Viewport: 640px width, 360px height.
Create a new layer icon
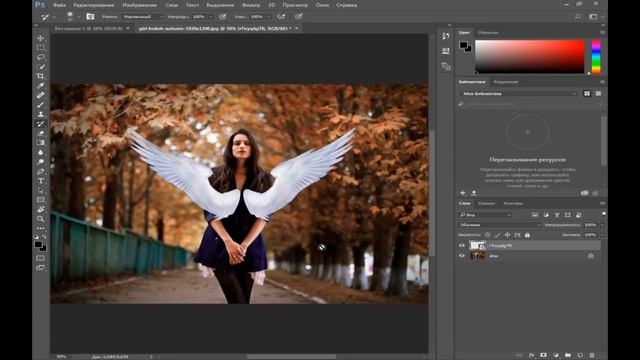pos(580,355)
